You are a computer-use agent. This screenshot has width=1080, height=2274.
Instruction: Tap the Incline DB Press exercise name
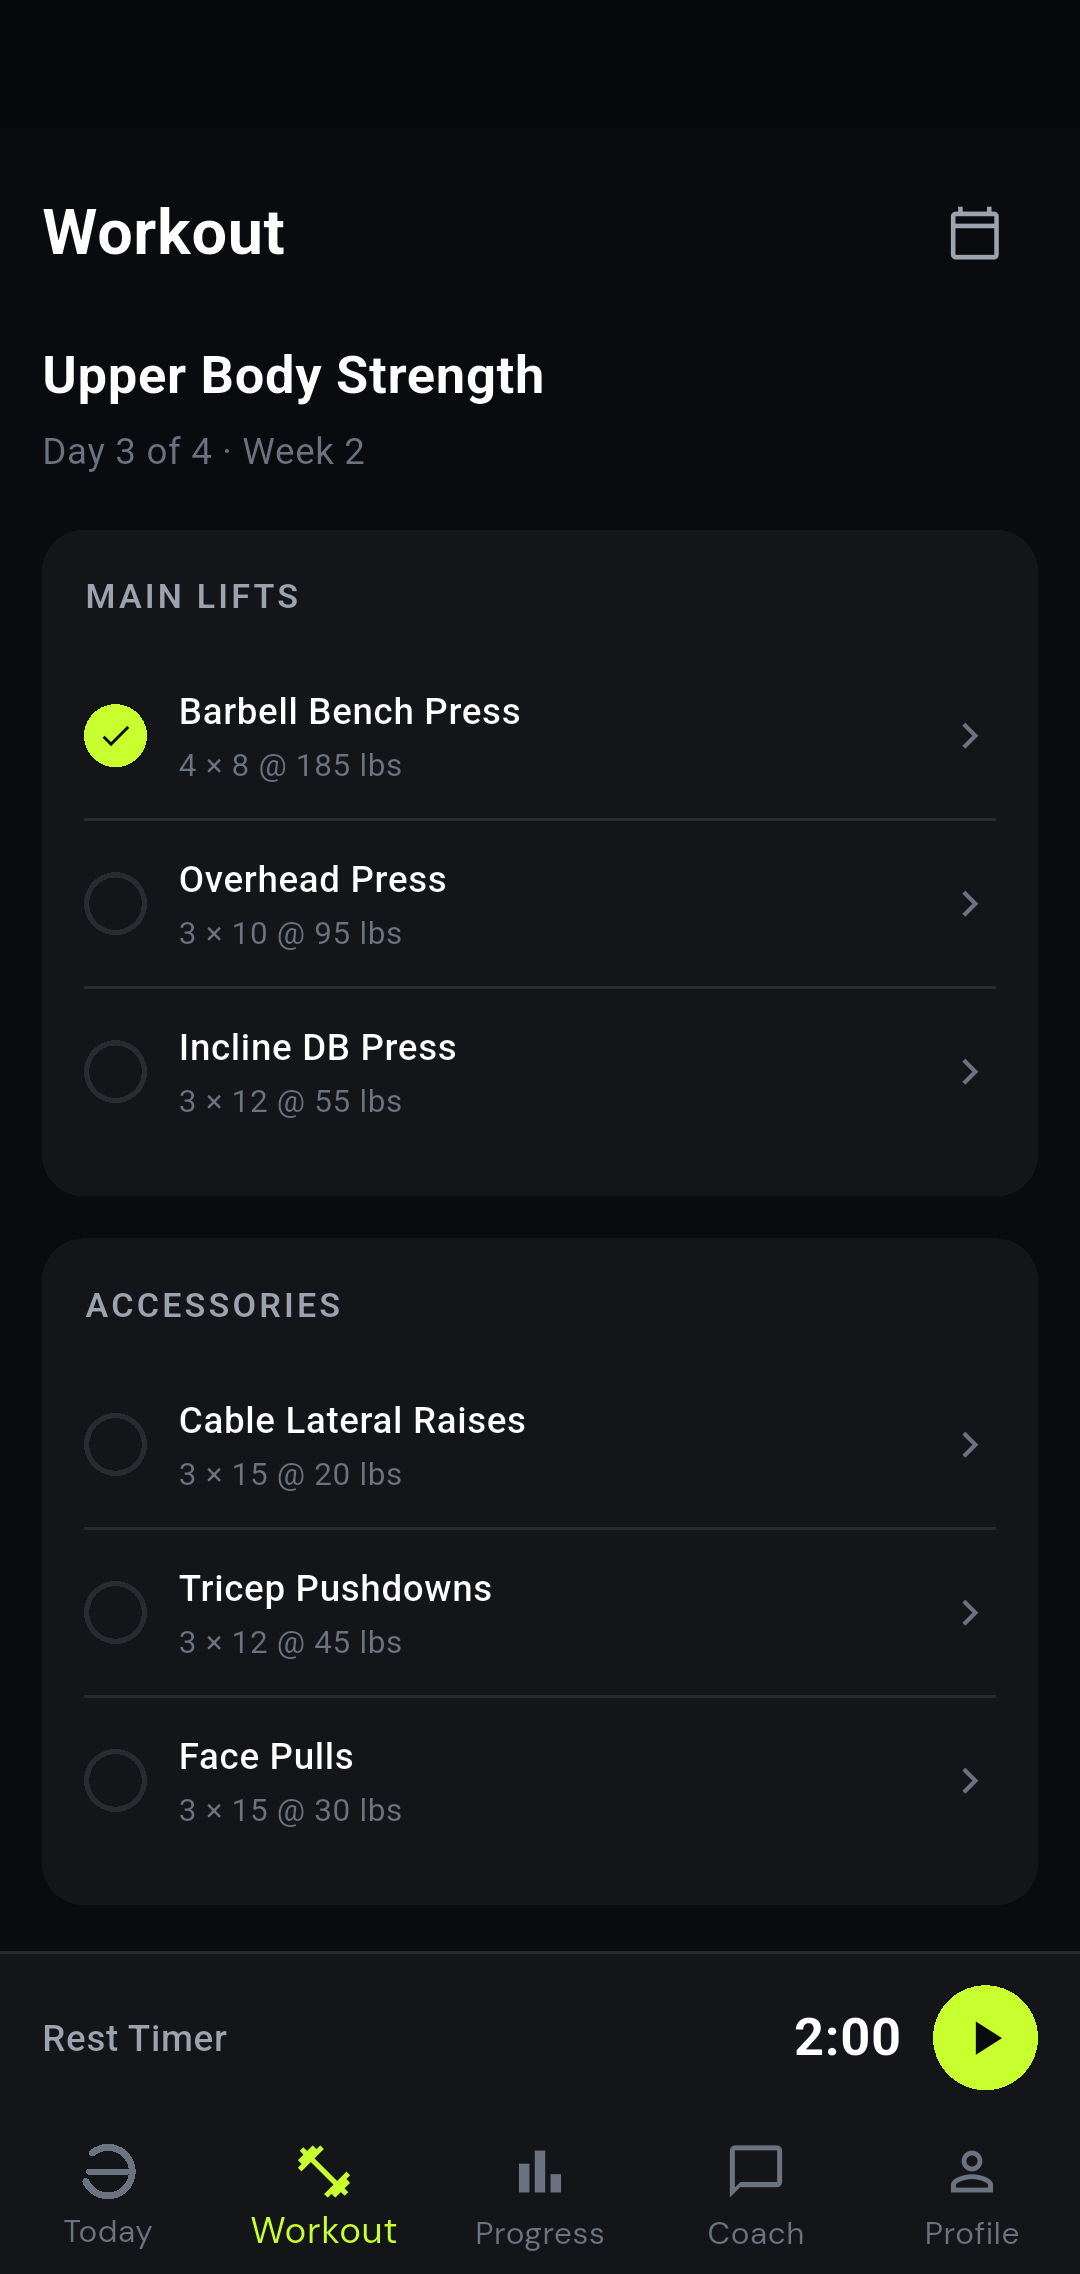[318, 1047]
